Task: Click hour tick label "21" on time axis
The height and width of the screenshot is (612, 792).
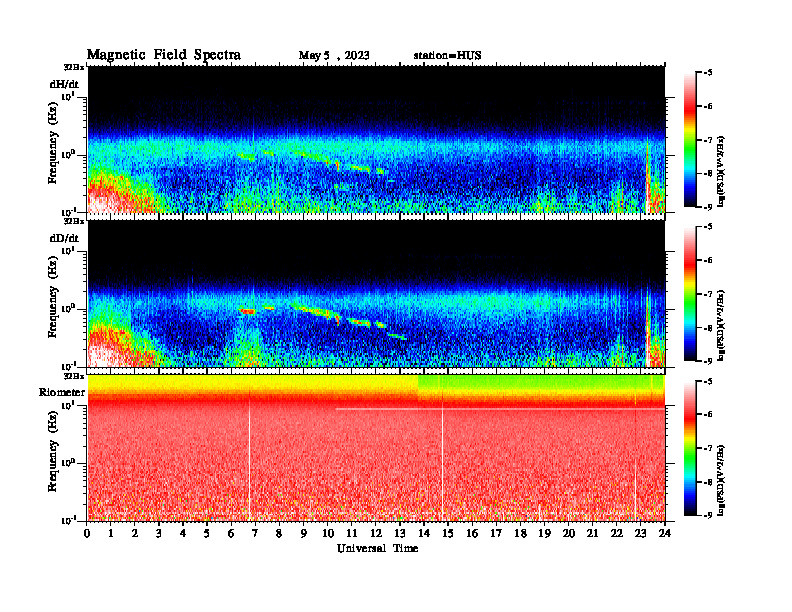Action: coord(592,534)
